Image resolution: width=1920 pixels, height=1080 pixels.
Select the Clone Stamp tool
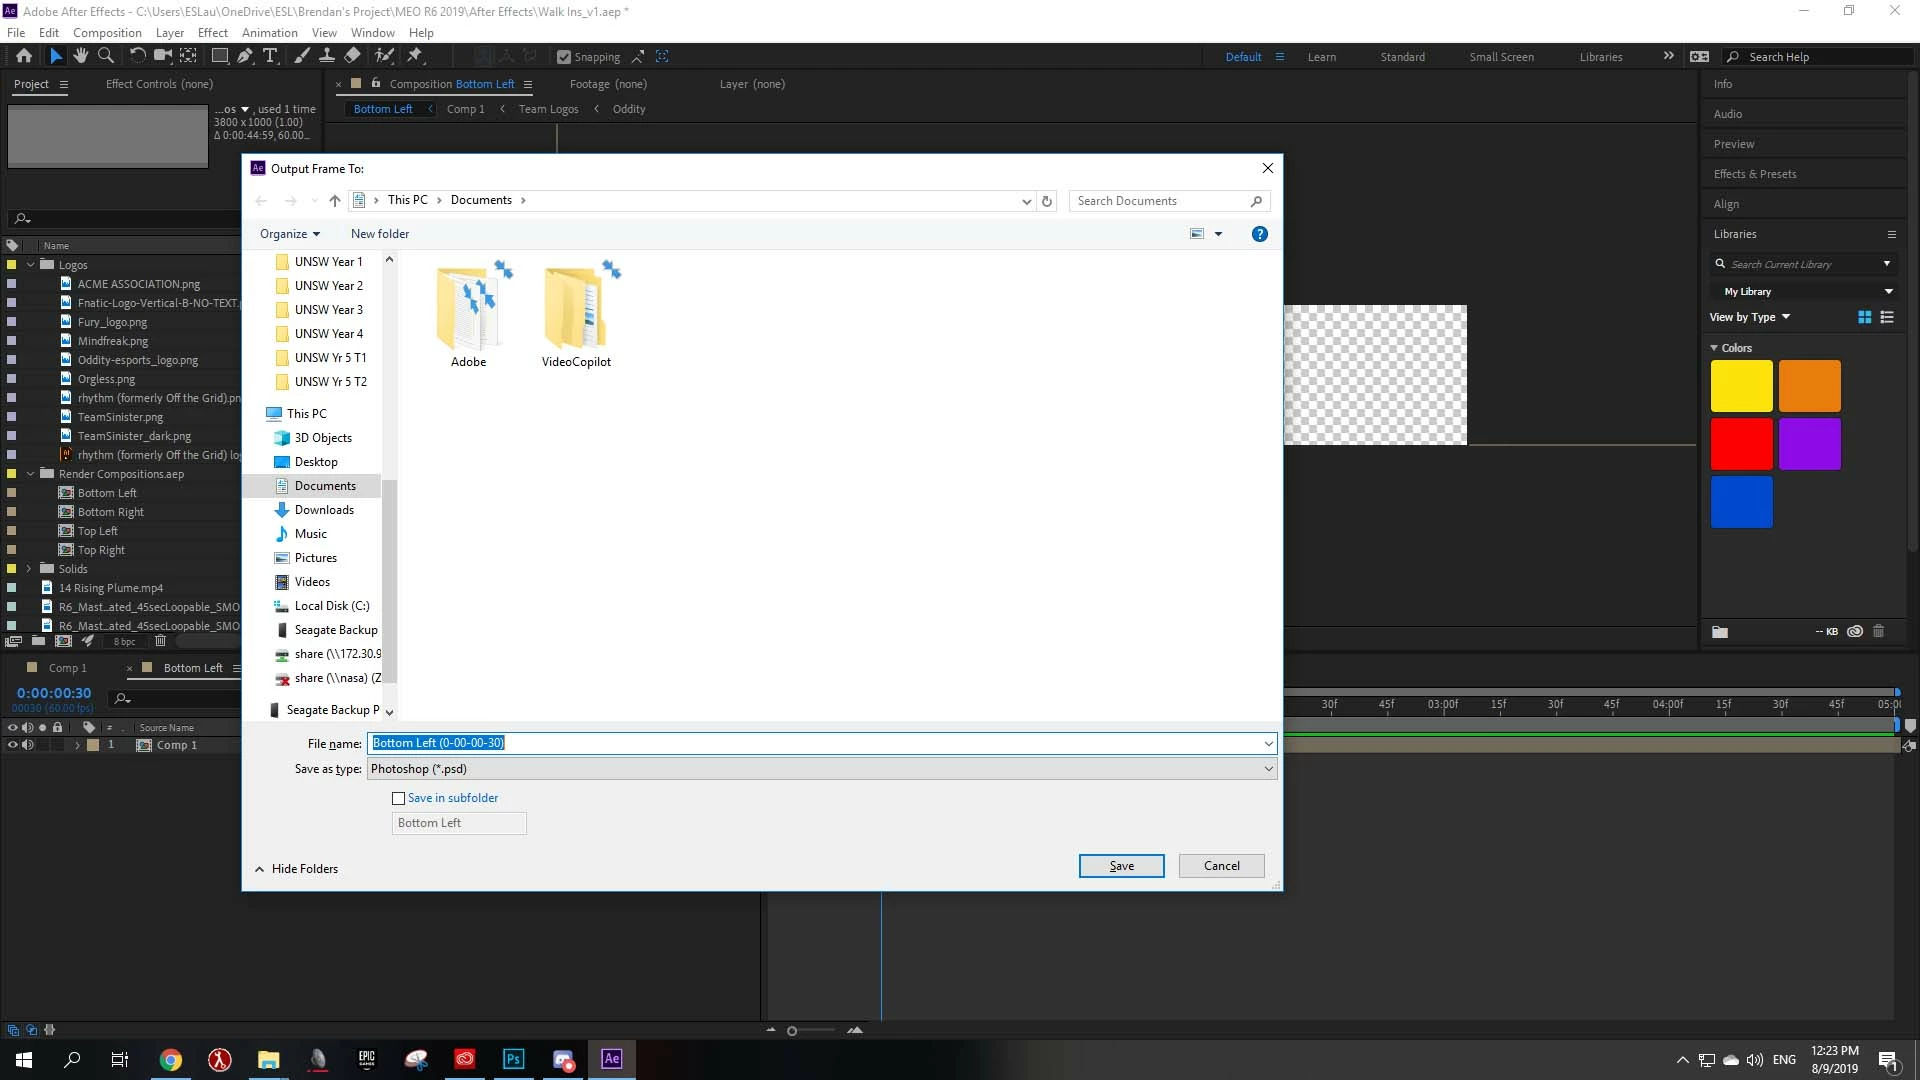pyautogui.click(x=326, y=56)
